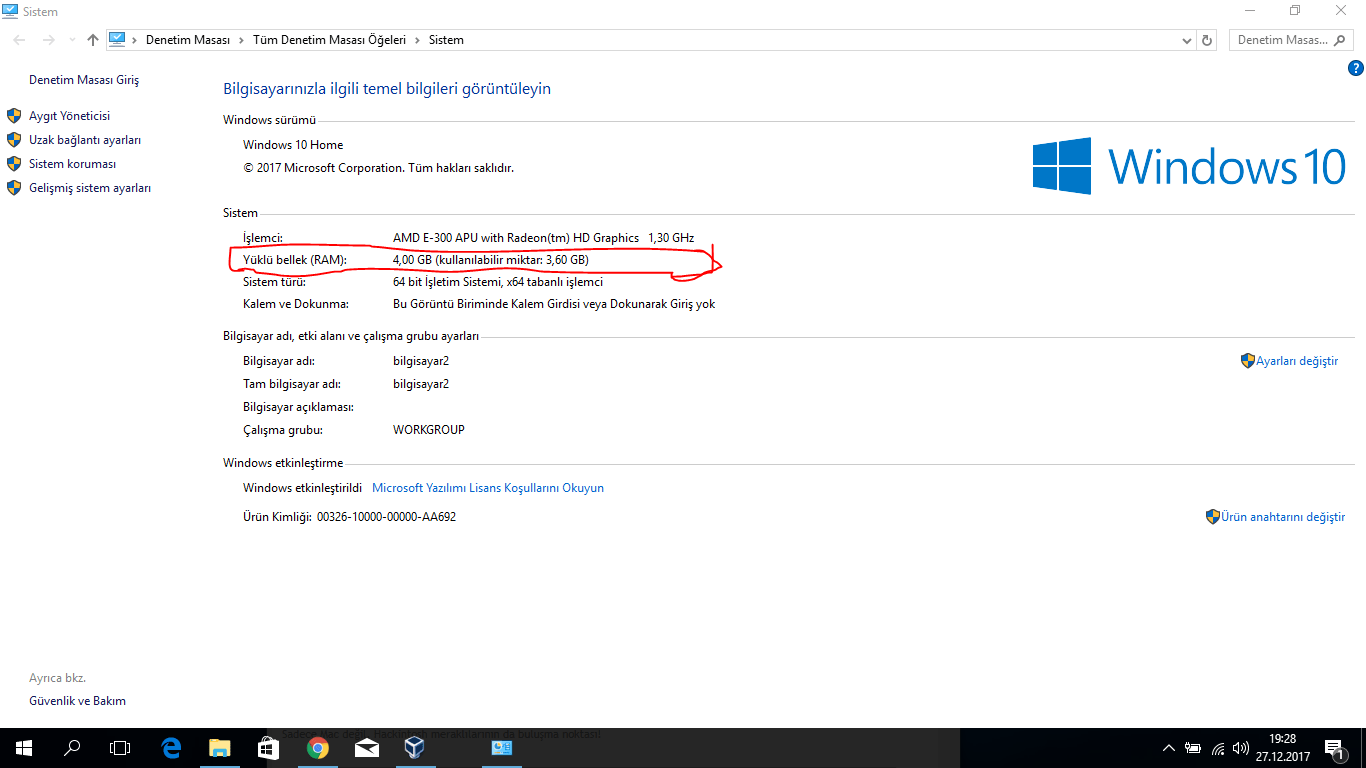Open Task View
This screenshot has width=1366, height=768.
tap(120, 748)
